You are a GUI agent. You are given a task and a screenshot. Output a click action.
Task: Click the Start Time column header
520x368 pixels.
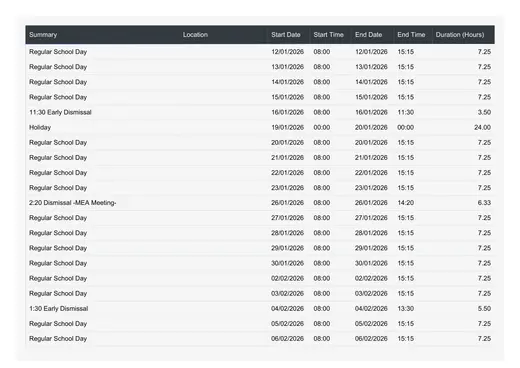tap(328, 35)
